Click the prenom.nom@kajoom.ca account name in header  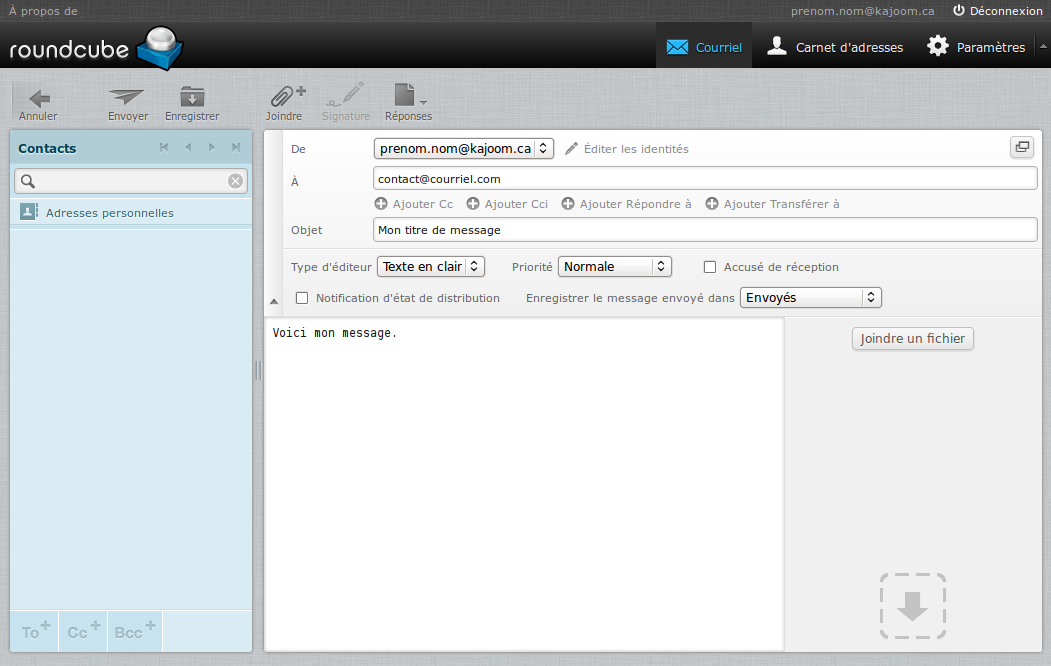pyautogui.click(x=862, y=11)
